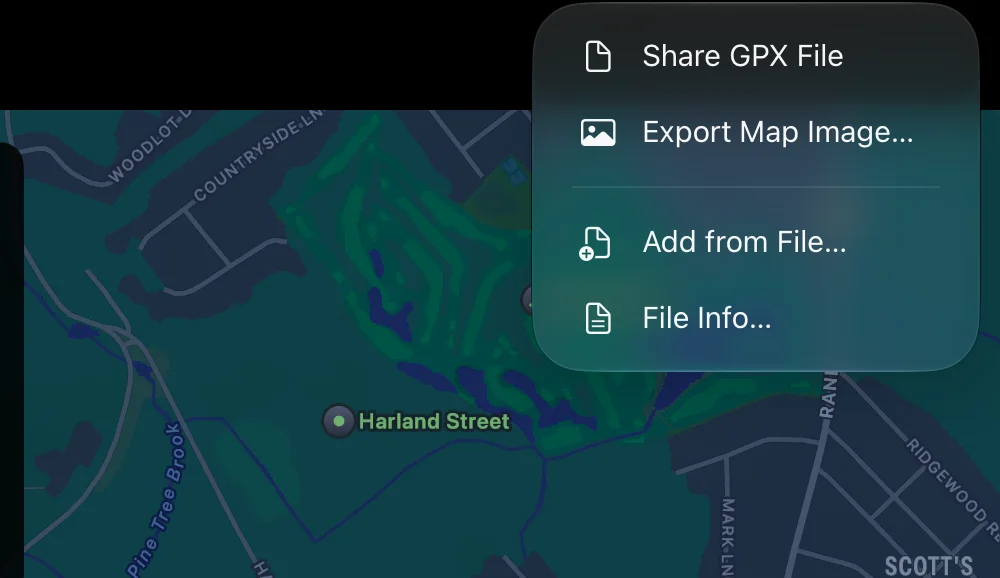Click the Harland Street map label
Viewport: 1000px width, 578px height.
click(x=434, y=421)
